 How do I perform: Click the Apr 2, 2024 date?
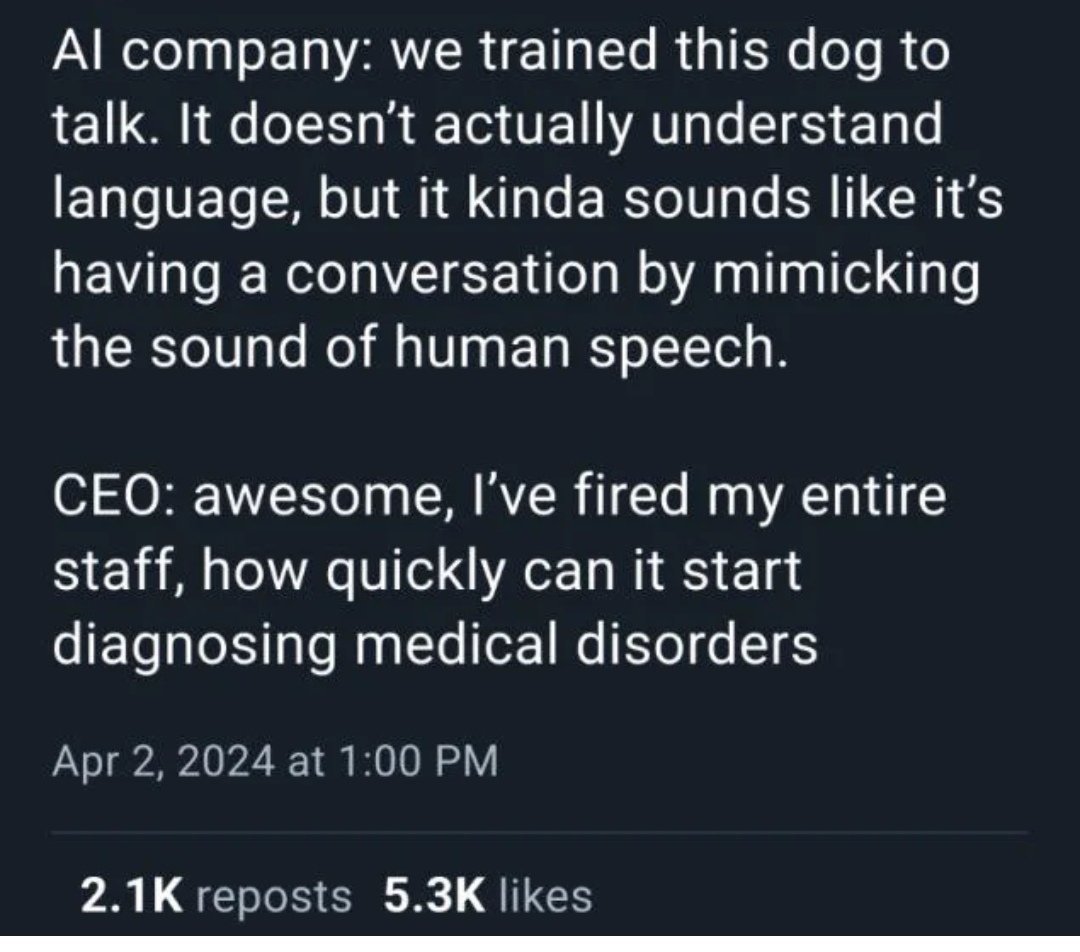pos(162,765)
